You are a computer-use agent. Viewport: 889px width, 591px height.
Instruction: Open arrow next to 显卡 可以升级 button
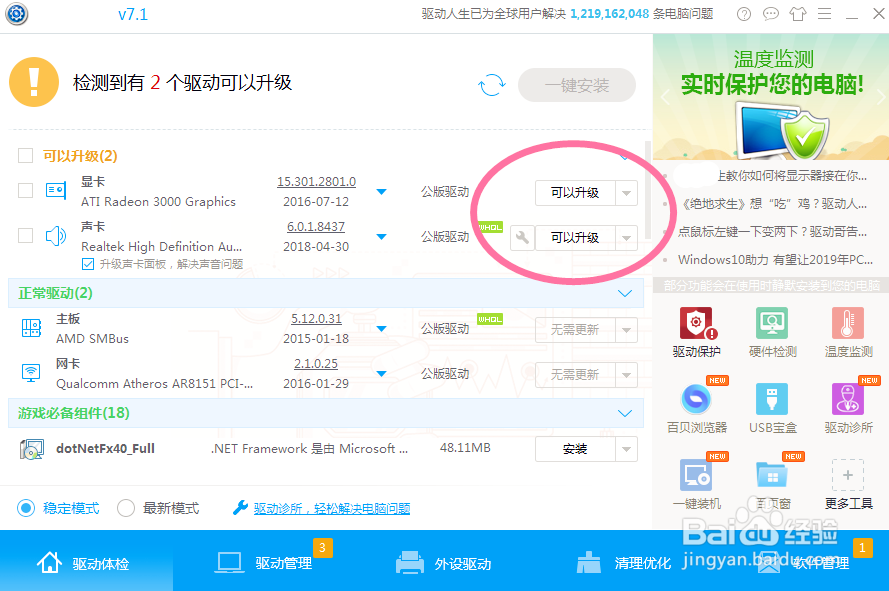click(626, 193)
